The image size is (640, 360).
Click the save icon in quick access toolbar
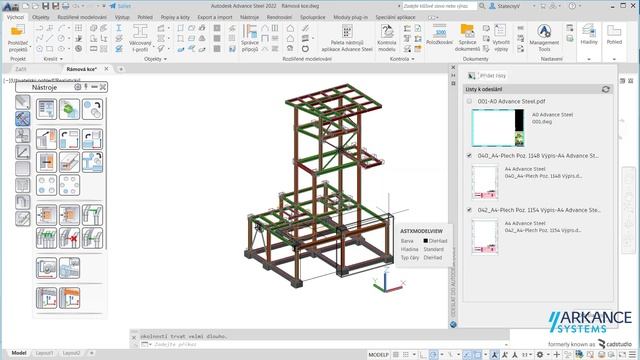point(45,6)
